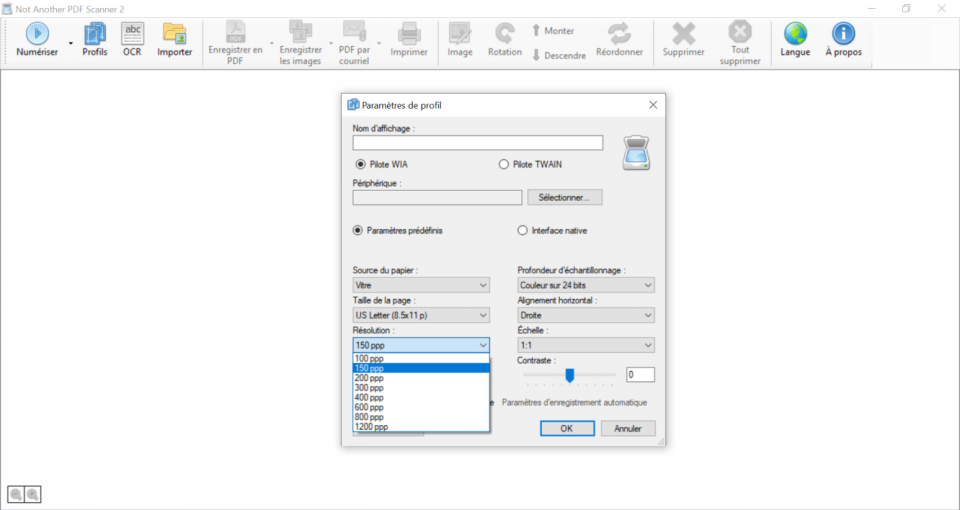Select the Pilote WIA radio button
The width and height of the screenshot is (960, 510).
(x=361, y=165)
